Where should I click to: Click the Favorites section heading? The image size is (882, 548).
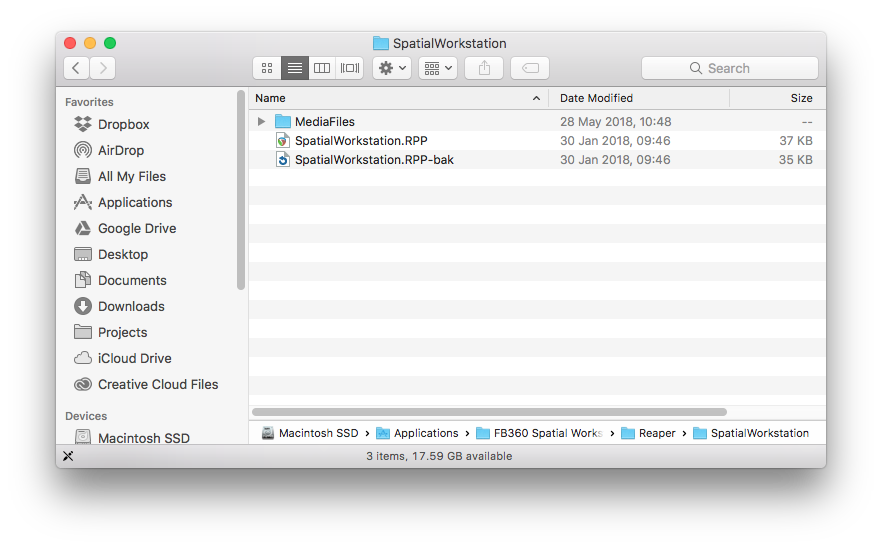(x=89, y=102)
